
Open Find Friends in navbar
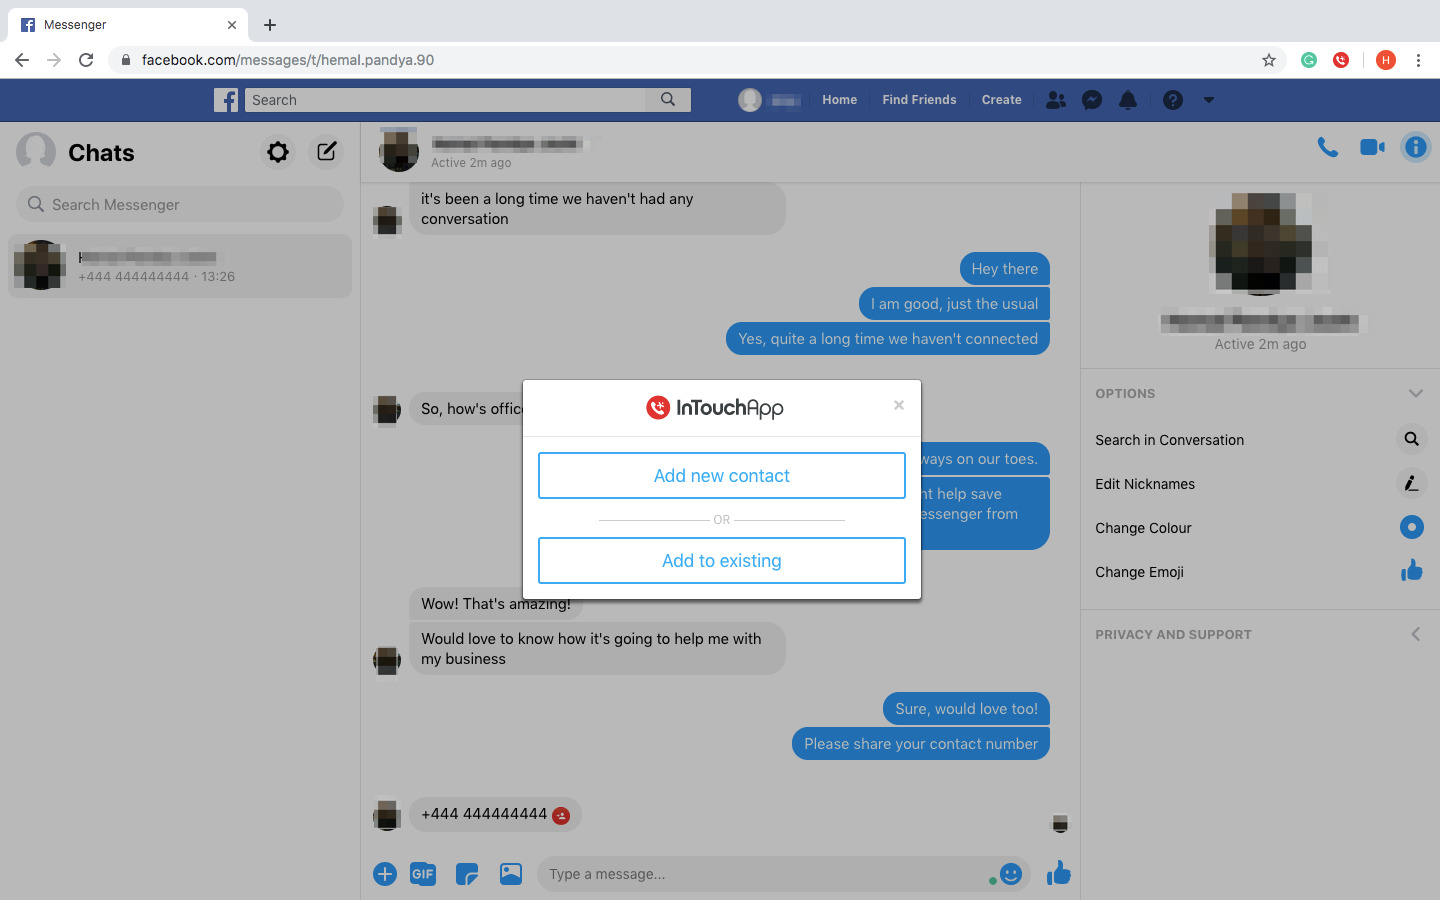pos(919,100)
